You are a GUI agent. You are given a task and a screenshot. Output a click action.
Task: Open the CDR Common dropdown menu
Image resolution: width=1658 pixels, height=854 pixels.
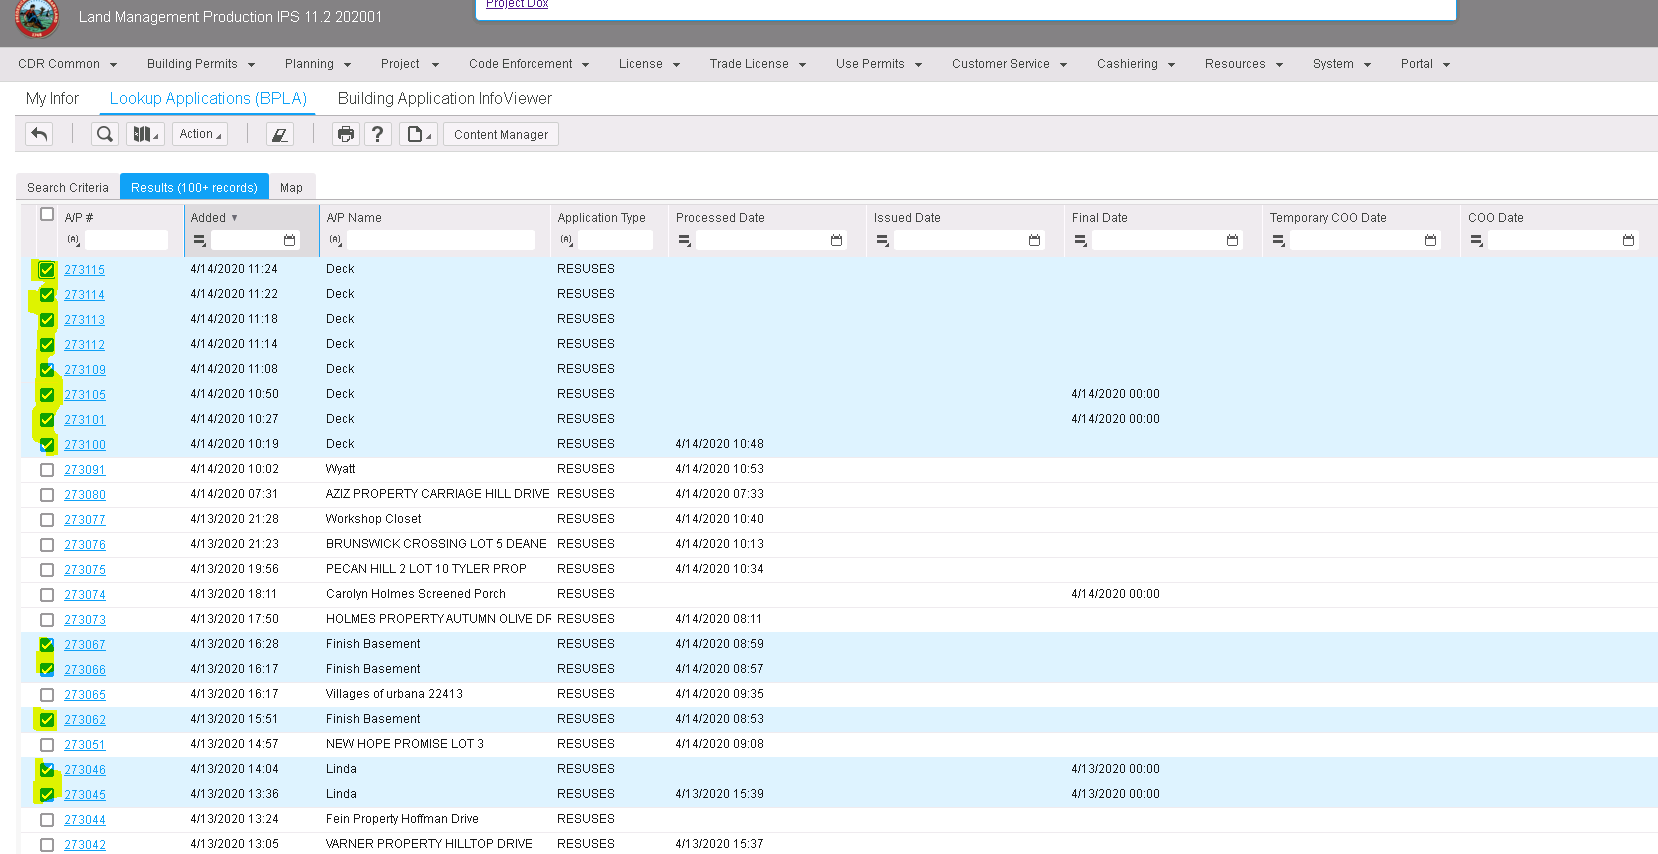click(x=68, y=64)
